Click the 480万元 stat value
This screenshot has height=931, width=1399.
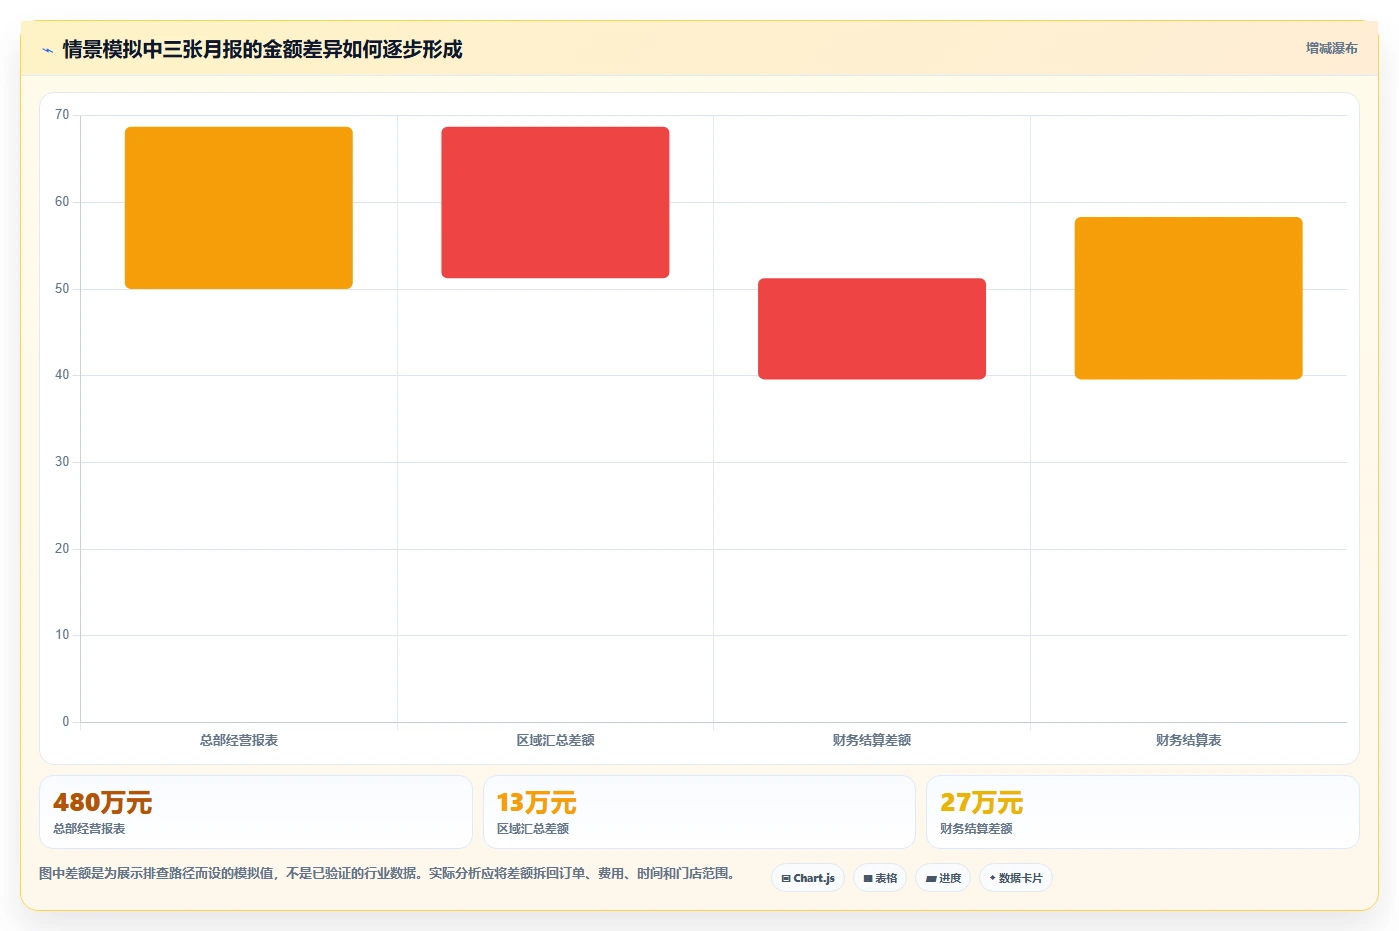pos(102,803)
